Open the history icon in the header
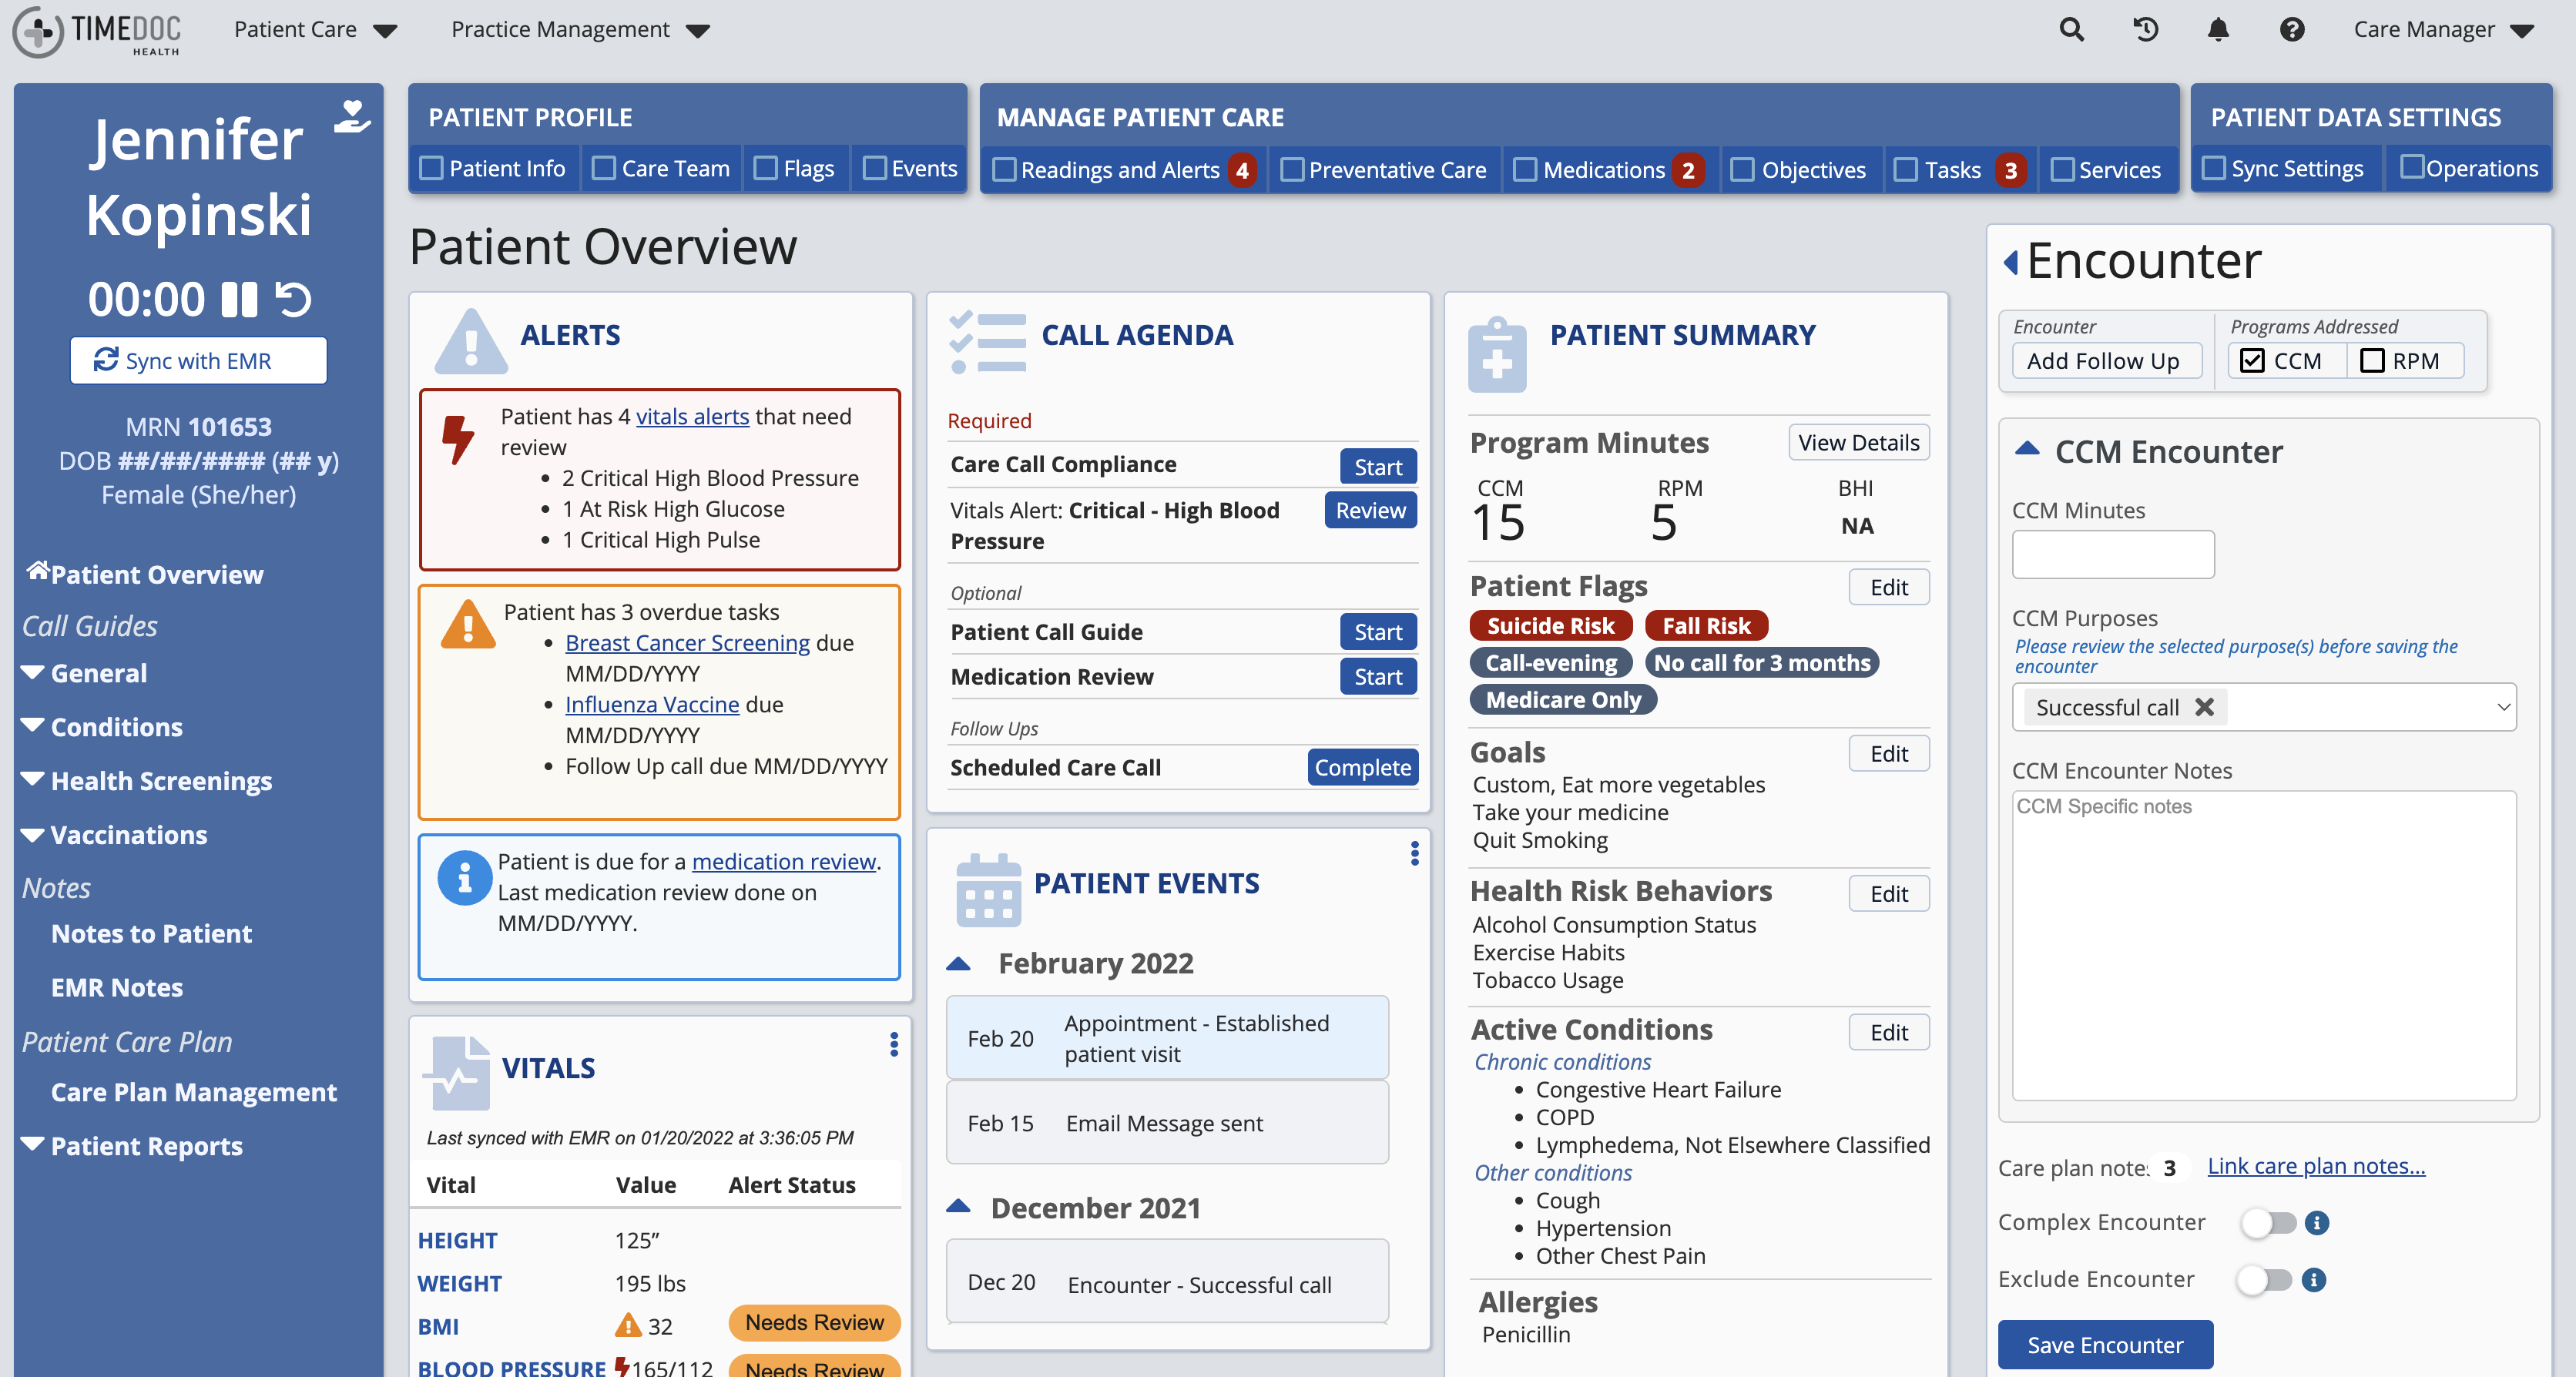 pyautogui.click(x=2144, y=29)
